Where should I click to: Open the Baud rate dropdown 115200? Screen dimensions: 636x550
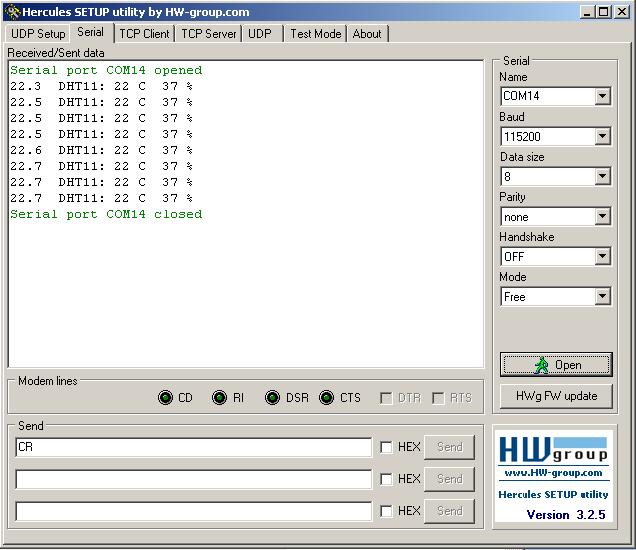click(602, 136)
